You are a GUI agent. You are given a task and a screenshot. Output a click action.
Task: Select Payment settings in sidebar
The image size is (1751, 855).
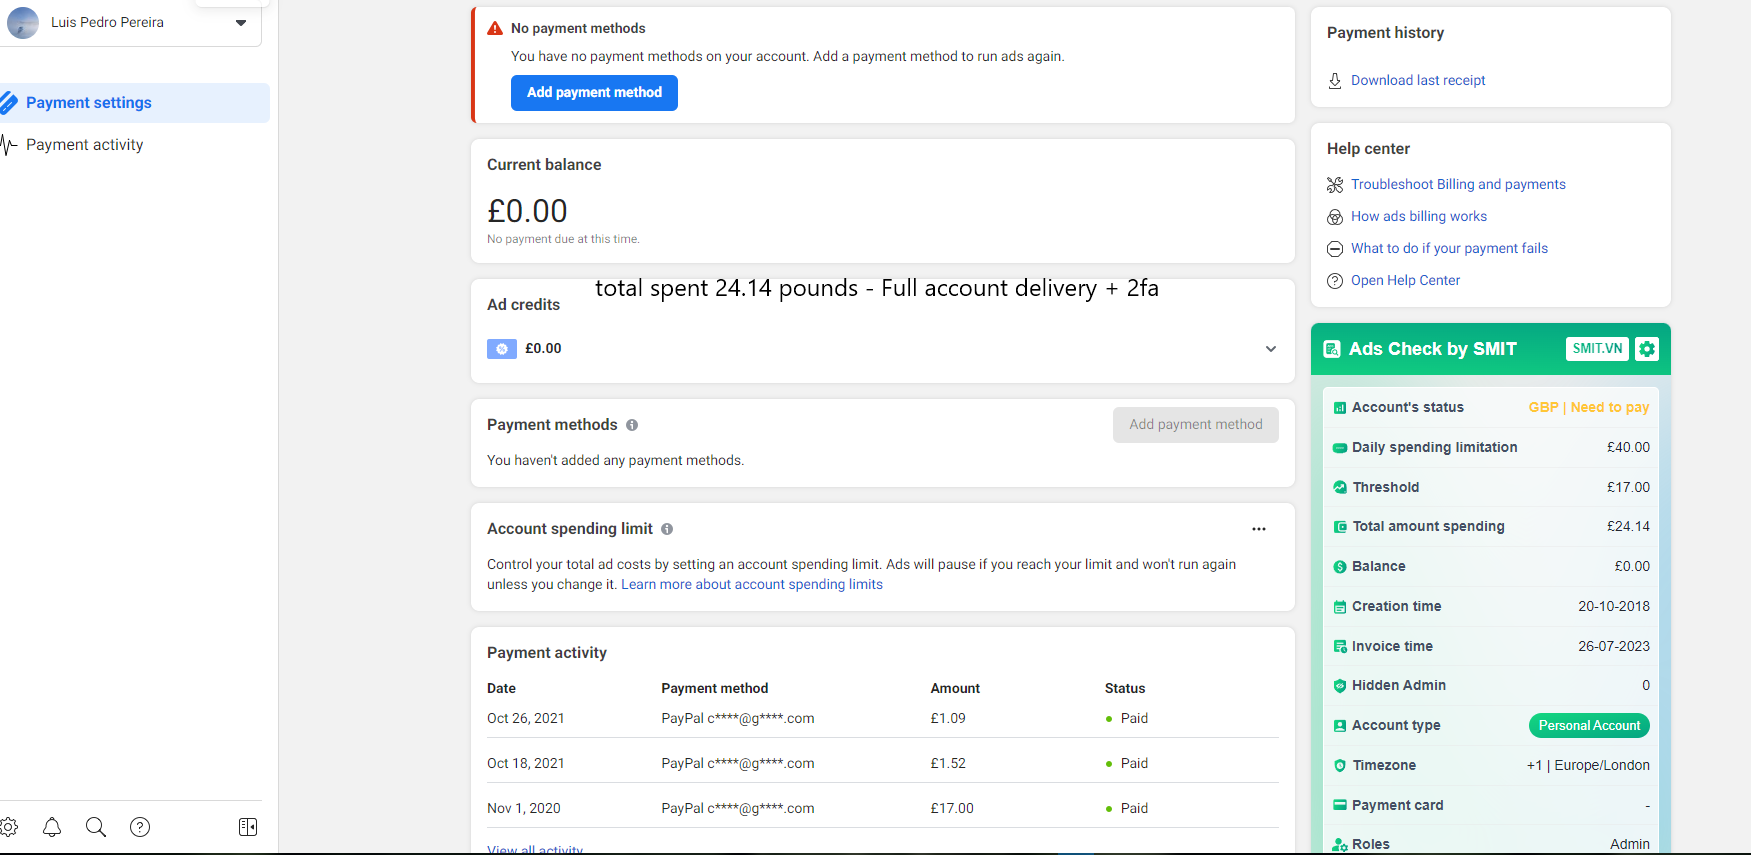[135, 103]
